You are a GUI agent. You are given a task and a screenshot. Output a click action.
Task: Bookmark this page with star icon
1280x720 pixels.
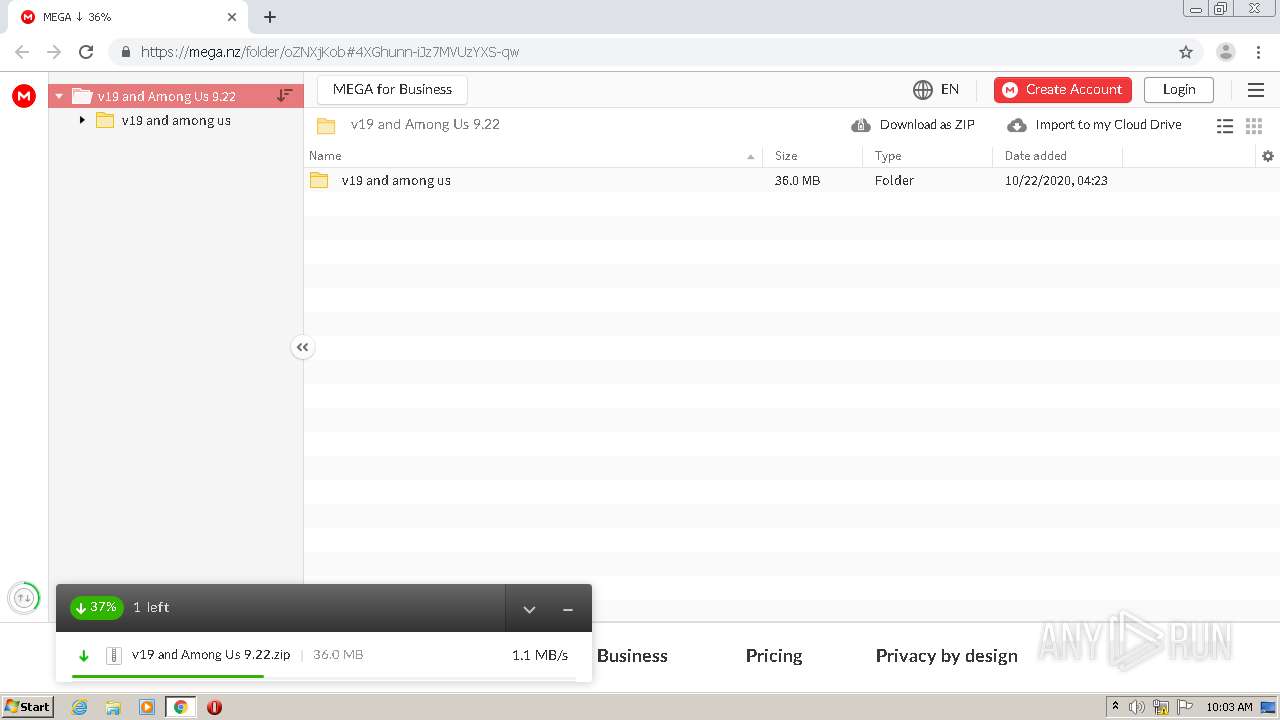click(x=1186, y=52)
